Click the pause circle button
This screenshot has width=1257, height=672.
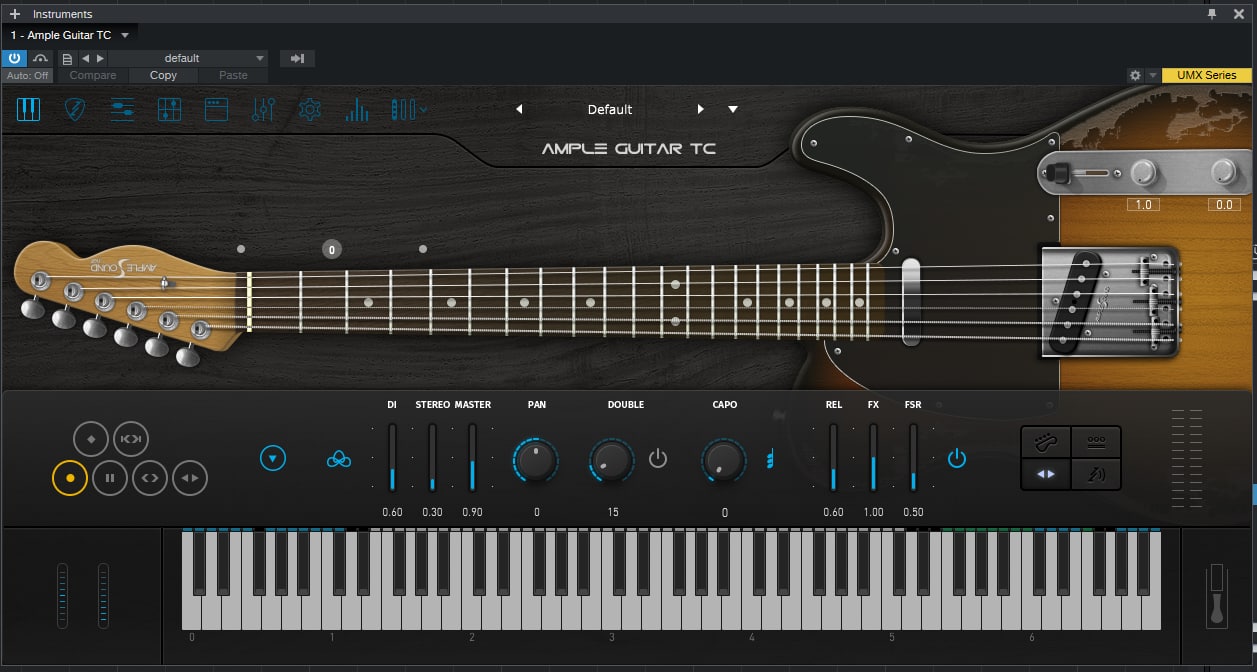pos(110,478)
